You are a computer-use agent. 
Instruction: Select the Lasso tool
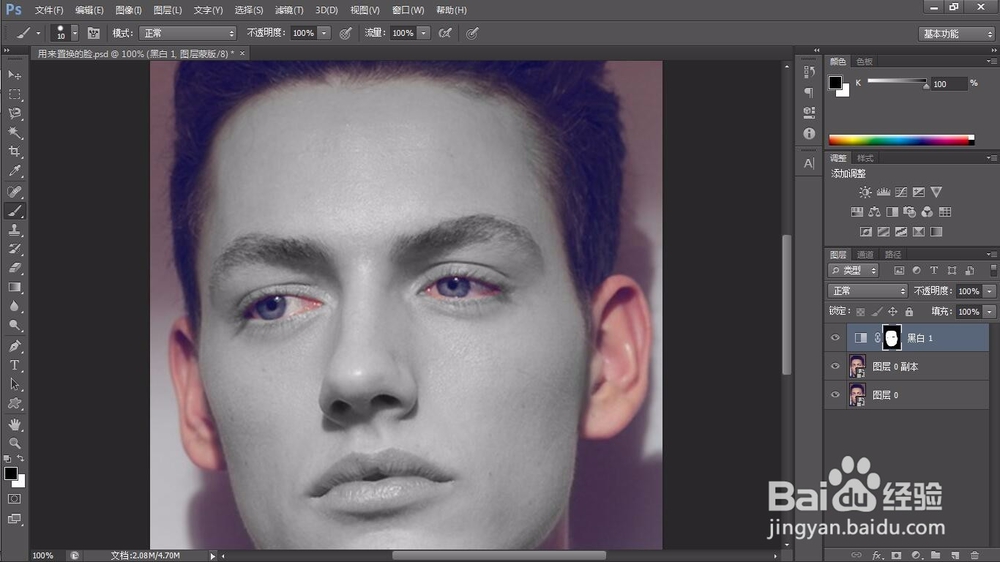coord(14,114)
